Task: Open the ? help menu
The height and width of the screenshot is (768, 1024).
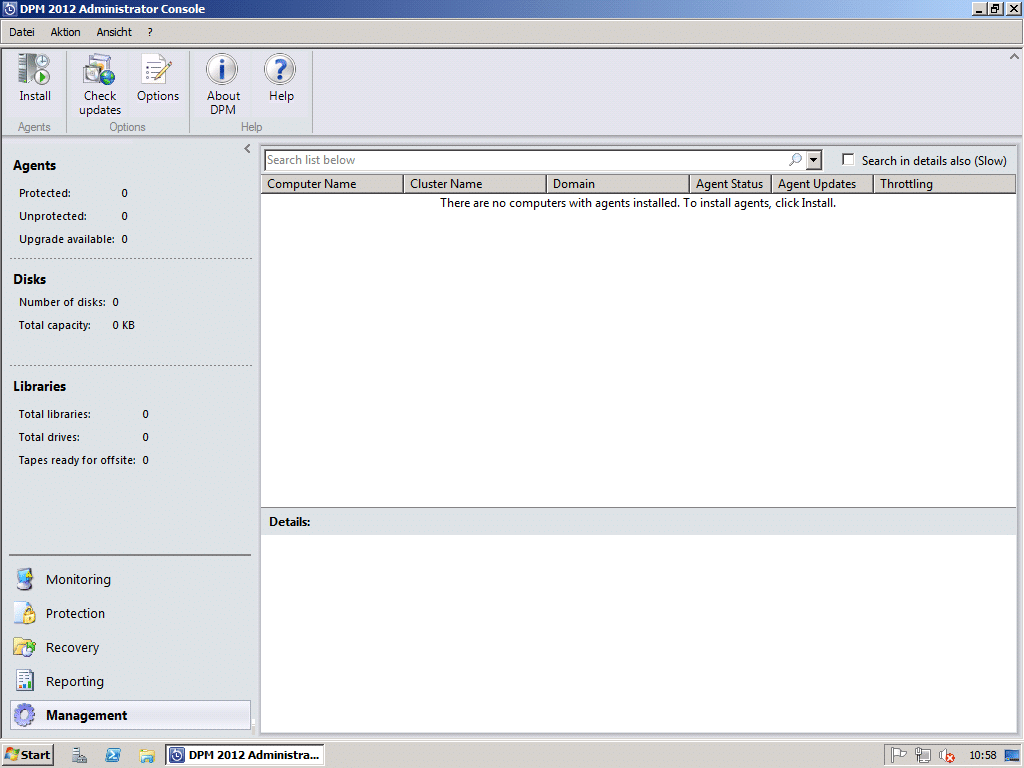Action: click(150, 32)
